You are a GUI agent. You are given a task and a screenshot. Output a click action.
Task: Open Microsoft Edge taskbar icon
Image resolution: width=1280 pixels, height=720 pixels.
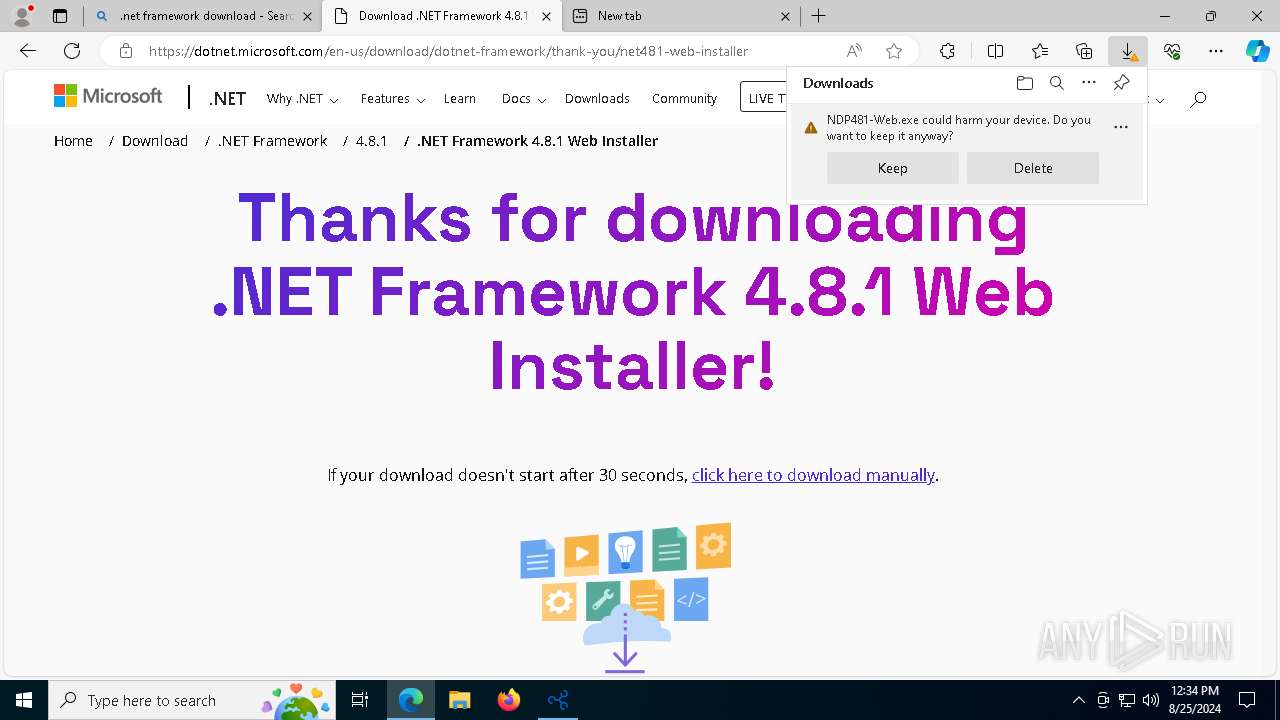(x=411, y=700)
